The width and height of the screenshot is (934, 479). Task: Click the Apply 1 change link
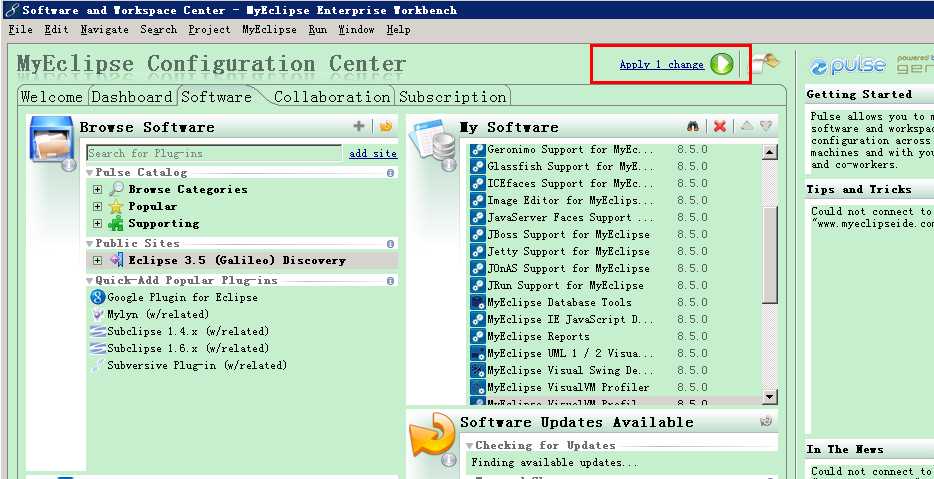coord(662,64)
